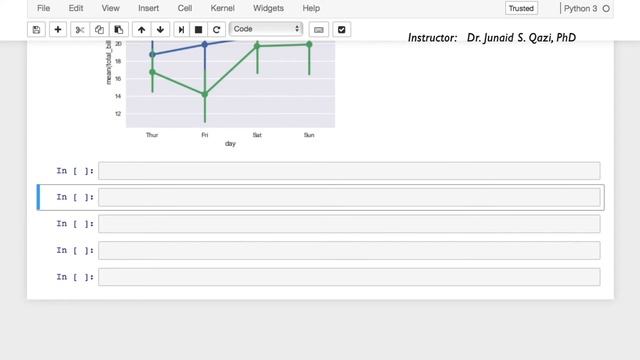Image resolution: width=640 pixels, height=360 pixels.
Task: Open the Cell menu
Action: point(184,8)
